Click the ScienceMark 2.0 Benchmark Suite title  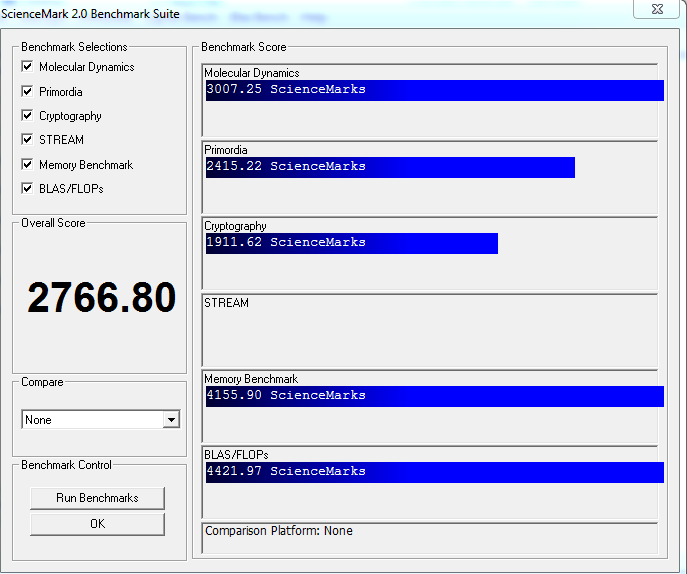click(x=90, y=14)
